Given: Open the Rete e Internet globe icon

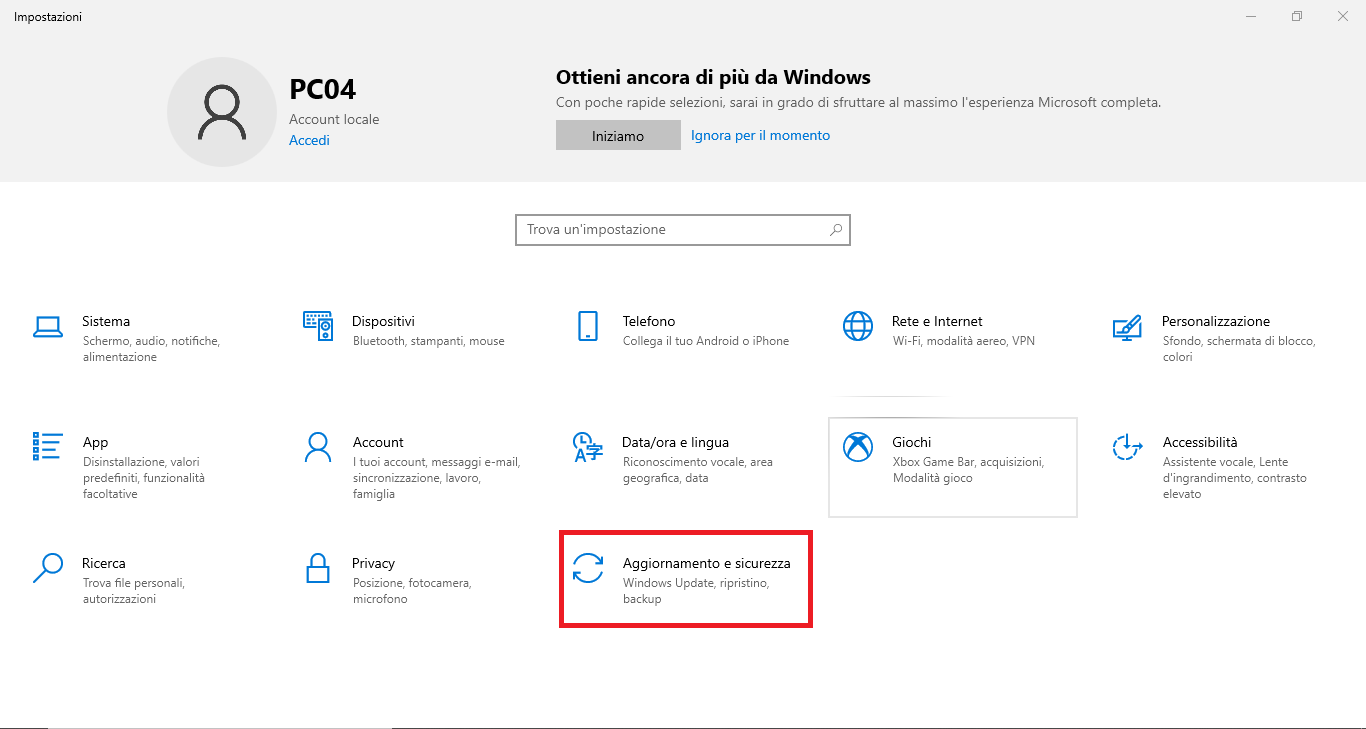Looking at the screenshot, I should pos(858,326).
